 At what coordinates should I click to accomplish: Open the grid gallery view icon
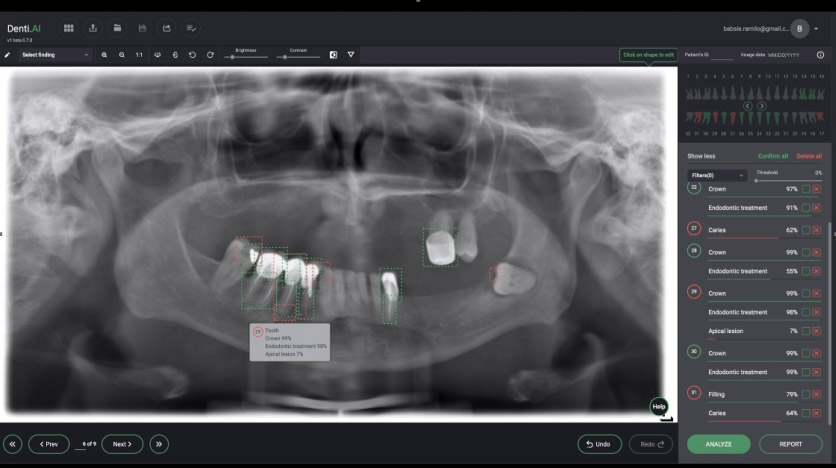click(x=68, y=28)
